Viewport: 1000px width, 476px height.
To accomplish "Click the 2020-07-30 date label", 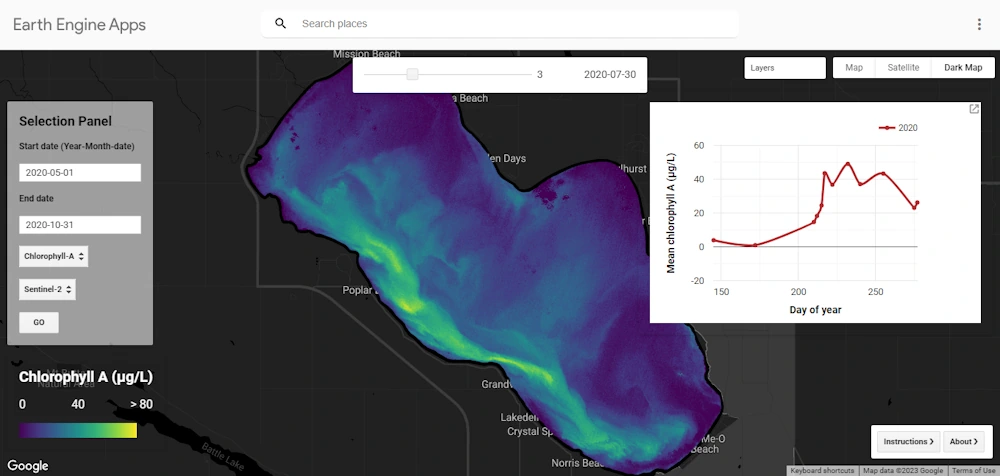I will tap(610, 75).
